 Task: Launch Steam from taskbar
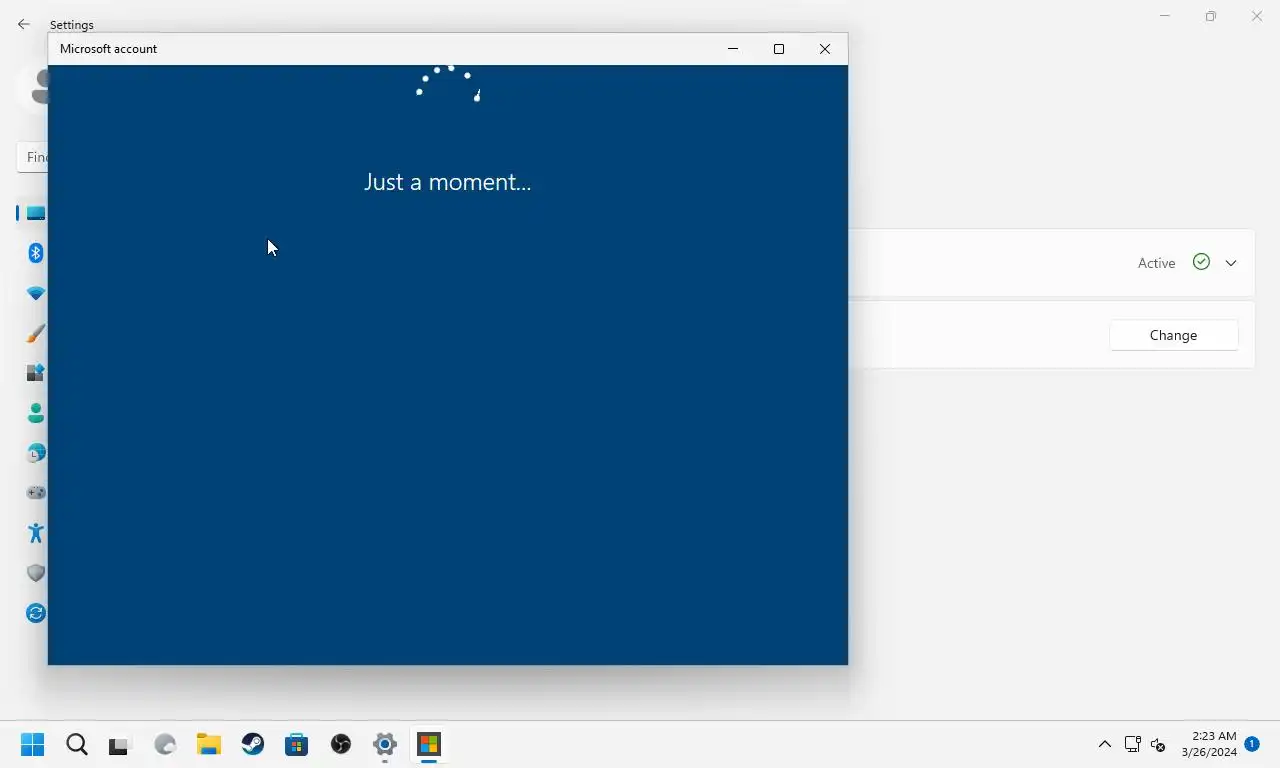coord(253,744)
